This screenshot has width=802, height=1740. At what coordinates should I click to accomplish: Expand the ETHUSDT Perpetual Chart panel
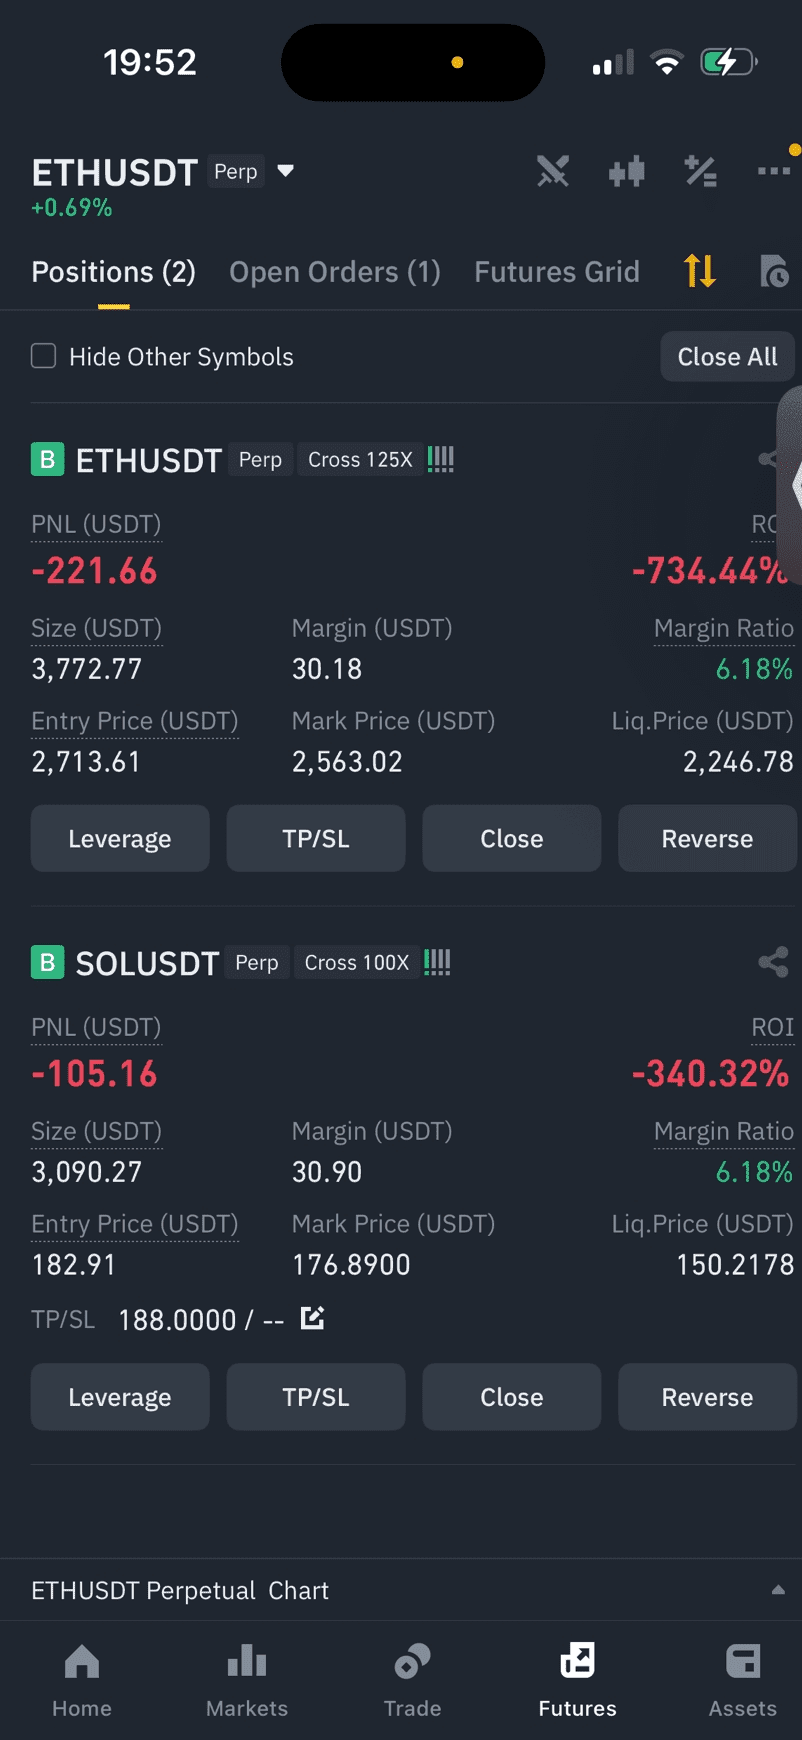401,1590
